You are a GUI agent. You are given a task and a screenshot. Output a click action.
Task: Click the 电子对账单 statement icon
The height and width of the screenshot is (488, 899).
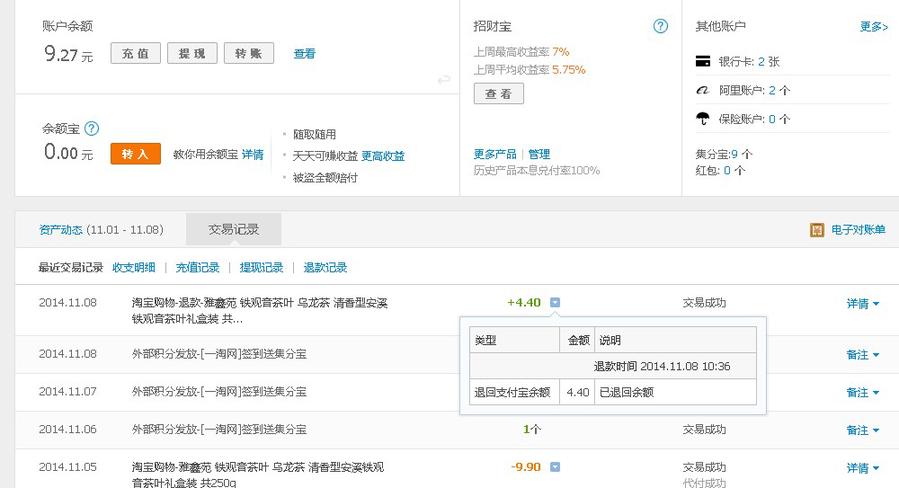pyautogui.click(x=817, y=230)
